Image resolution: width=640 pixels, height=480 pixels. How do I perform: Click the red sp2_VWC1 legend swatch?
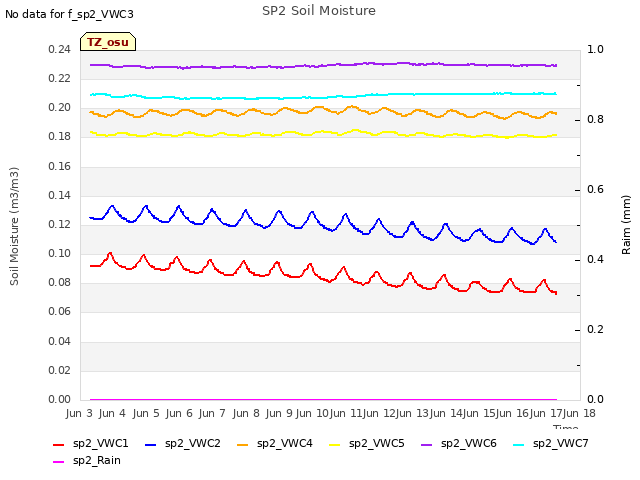[58, 444]
